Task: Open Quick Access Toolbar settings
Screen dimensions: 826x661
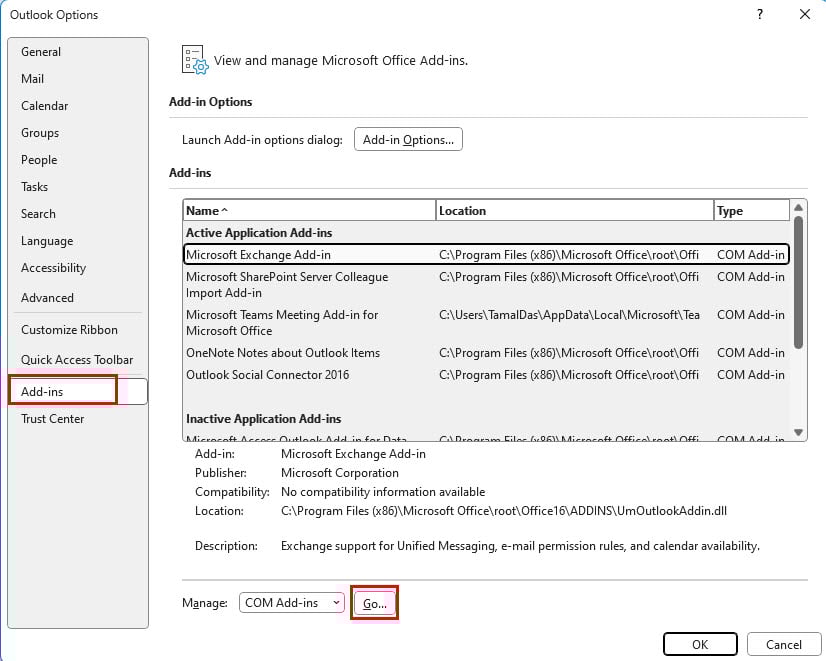Action: [x=77, y=360]
